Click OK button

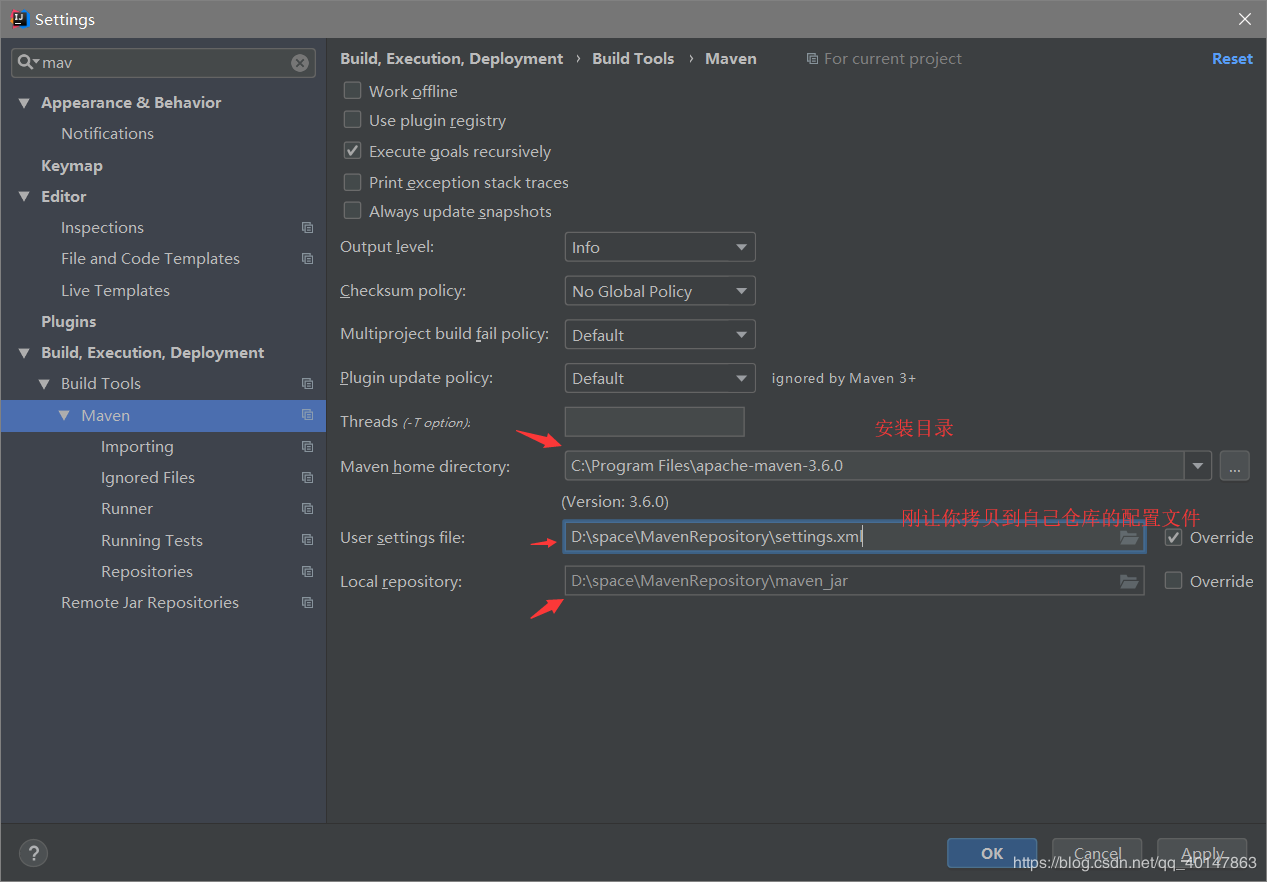(x=992, y=853)
